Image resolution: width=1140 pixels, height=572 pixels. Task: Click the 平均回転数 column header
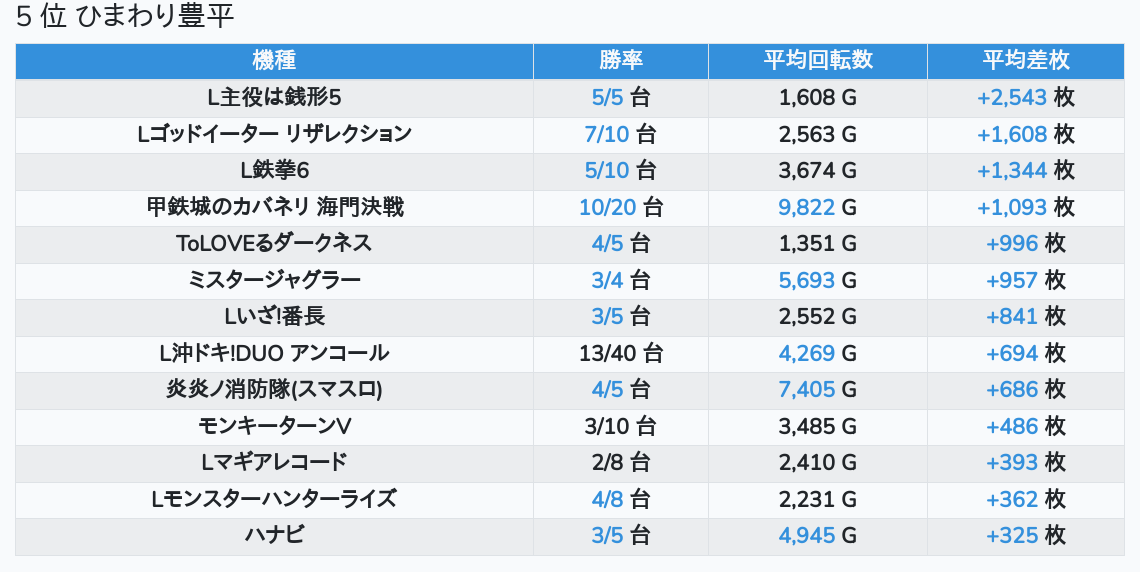point(818,61)
